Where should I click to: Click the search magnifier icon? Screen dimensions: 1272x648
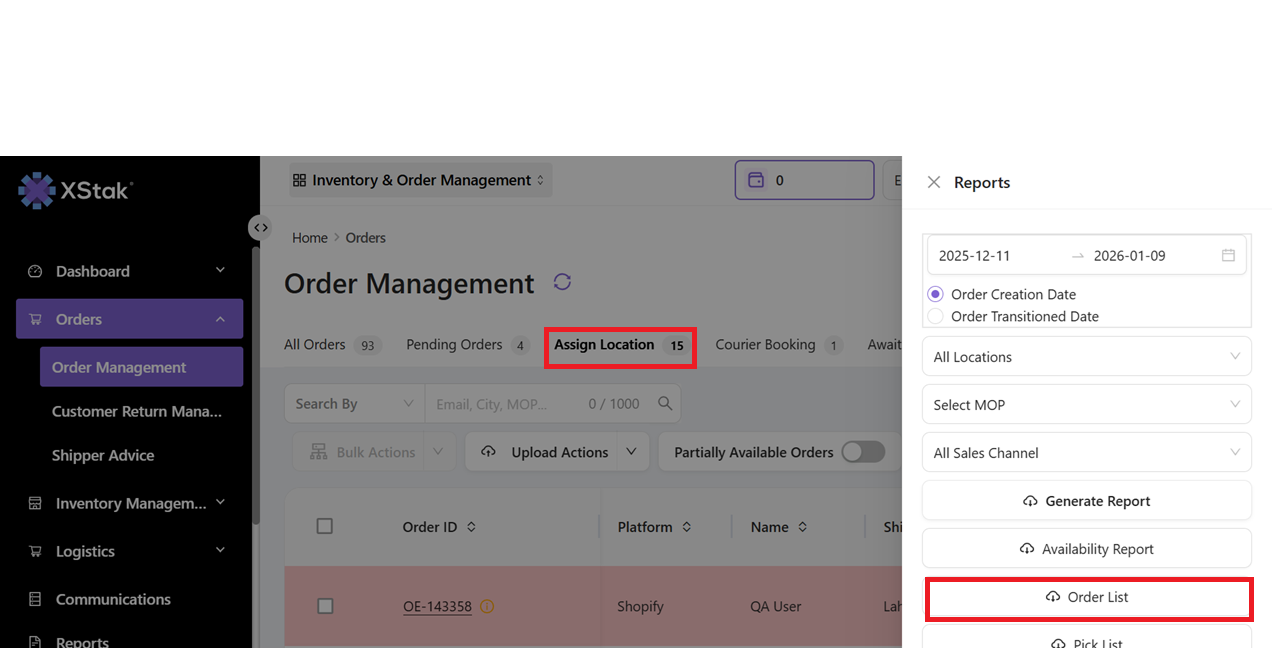[x=665, y=404]
